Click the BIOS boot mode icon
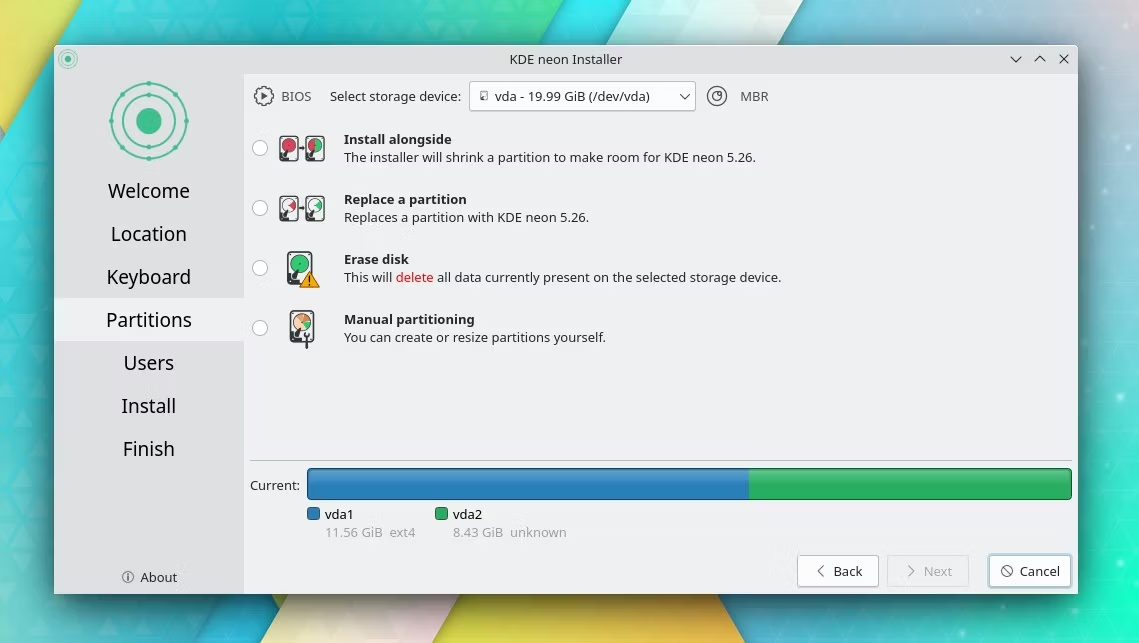This screenshot has width=1139, height=643. [264, 96]
